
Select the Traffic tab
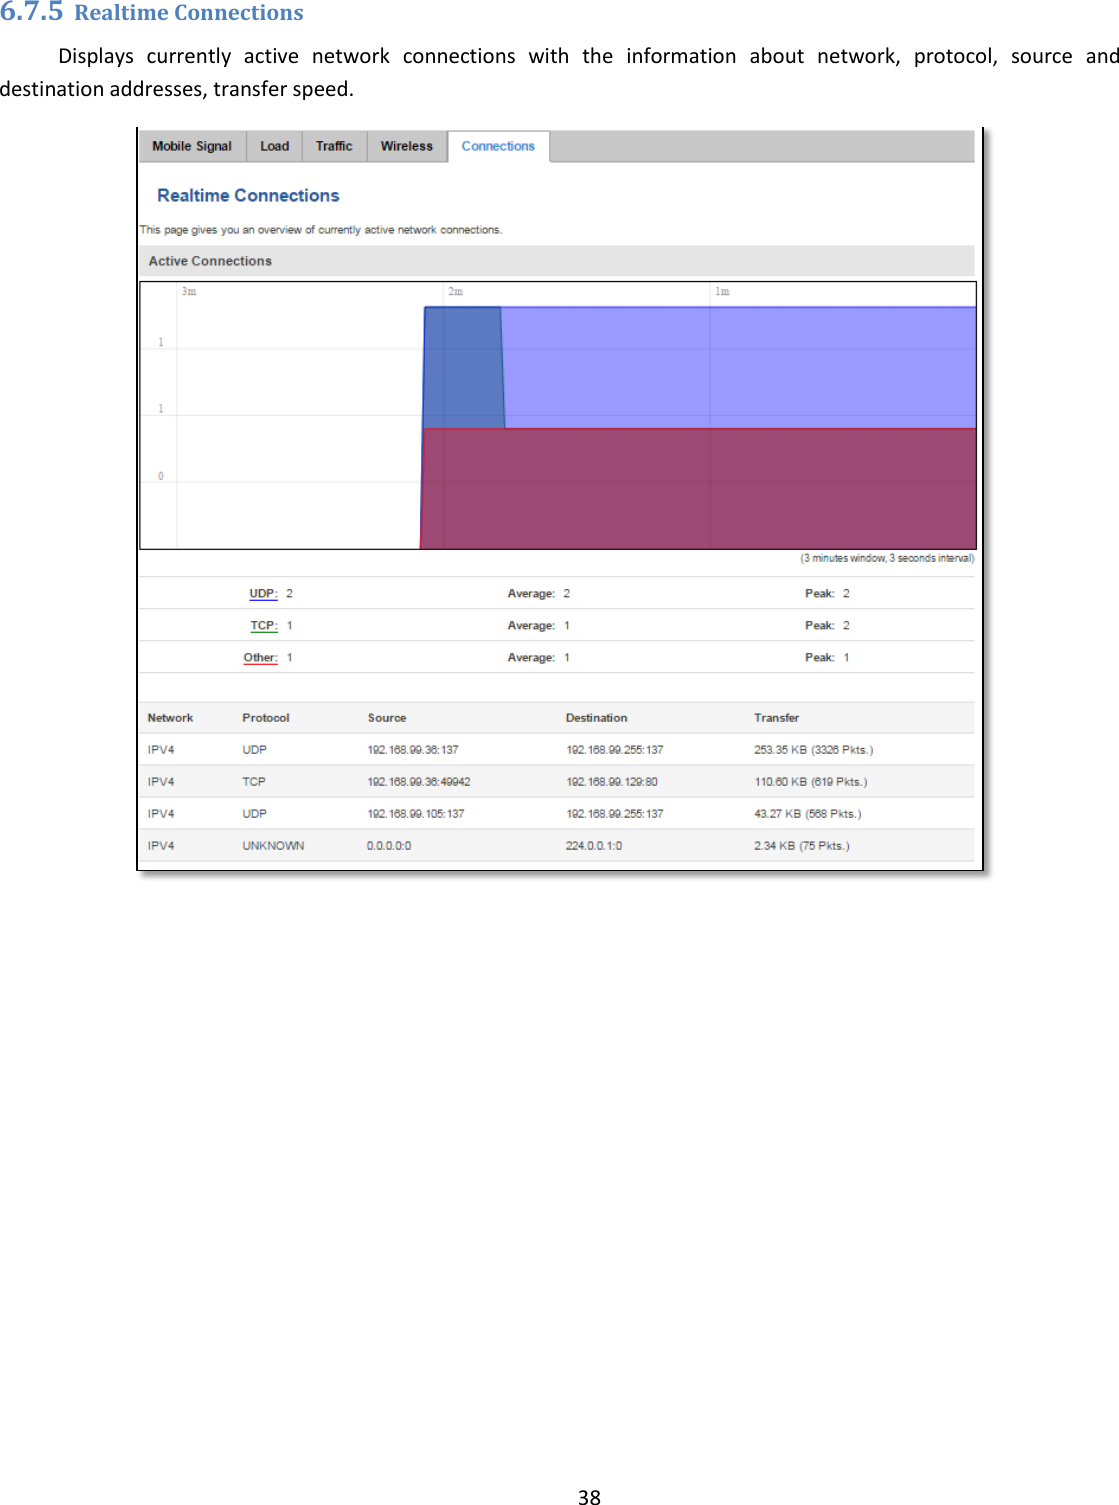334,146
